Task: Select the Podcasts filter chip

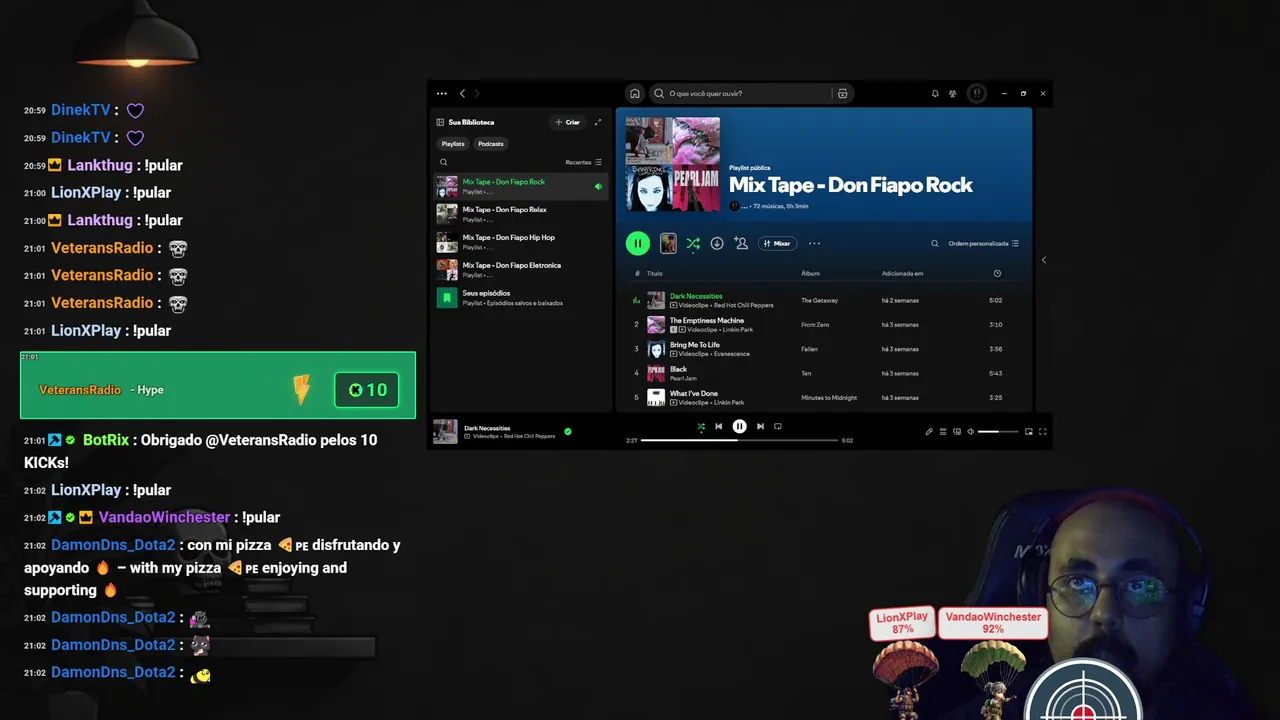Action: click(x=491, y=144)
